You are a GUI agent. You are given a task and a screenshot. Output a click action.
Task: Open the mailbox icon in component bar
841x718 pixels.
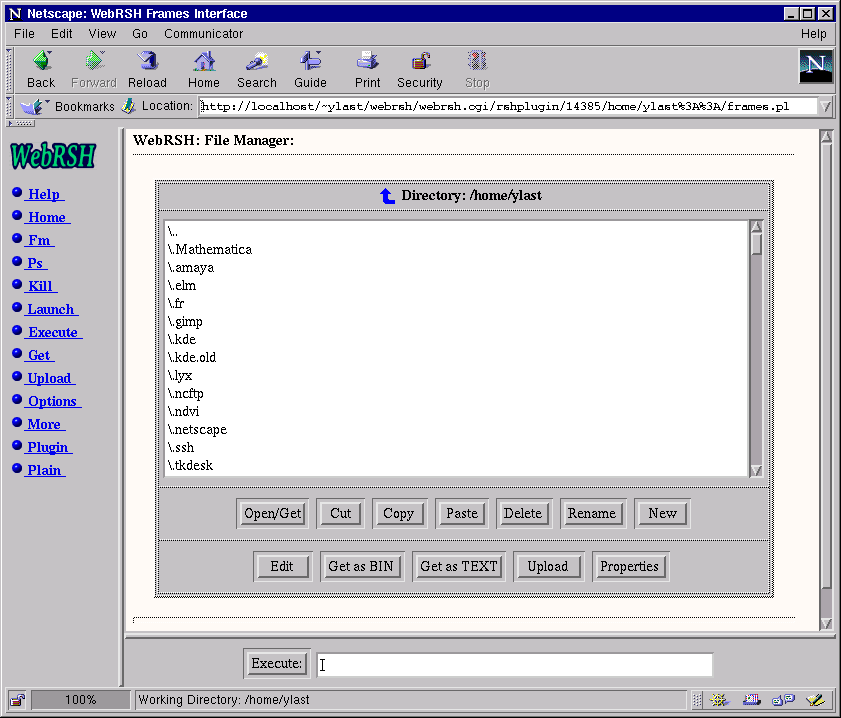751,700
